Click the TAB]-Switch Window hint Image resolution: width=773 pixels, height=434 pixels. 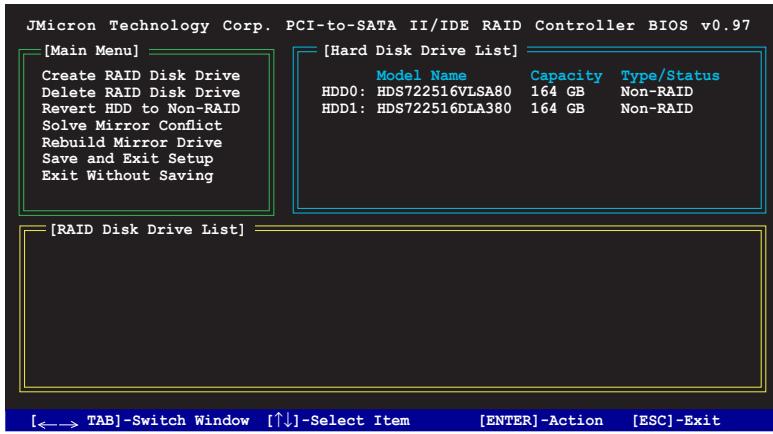[168, 421]
